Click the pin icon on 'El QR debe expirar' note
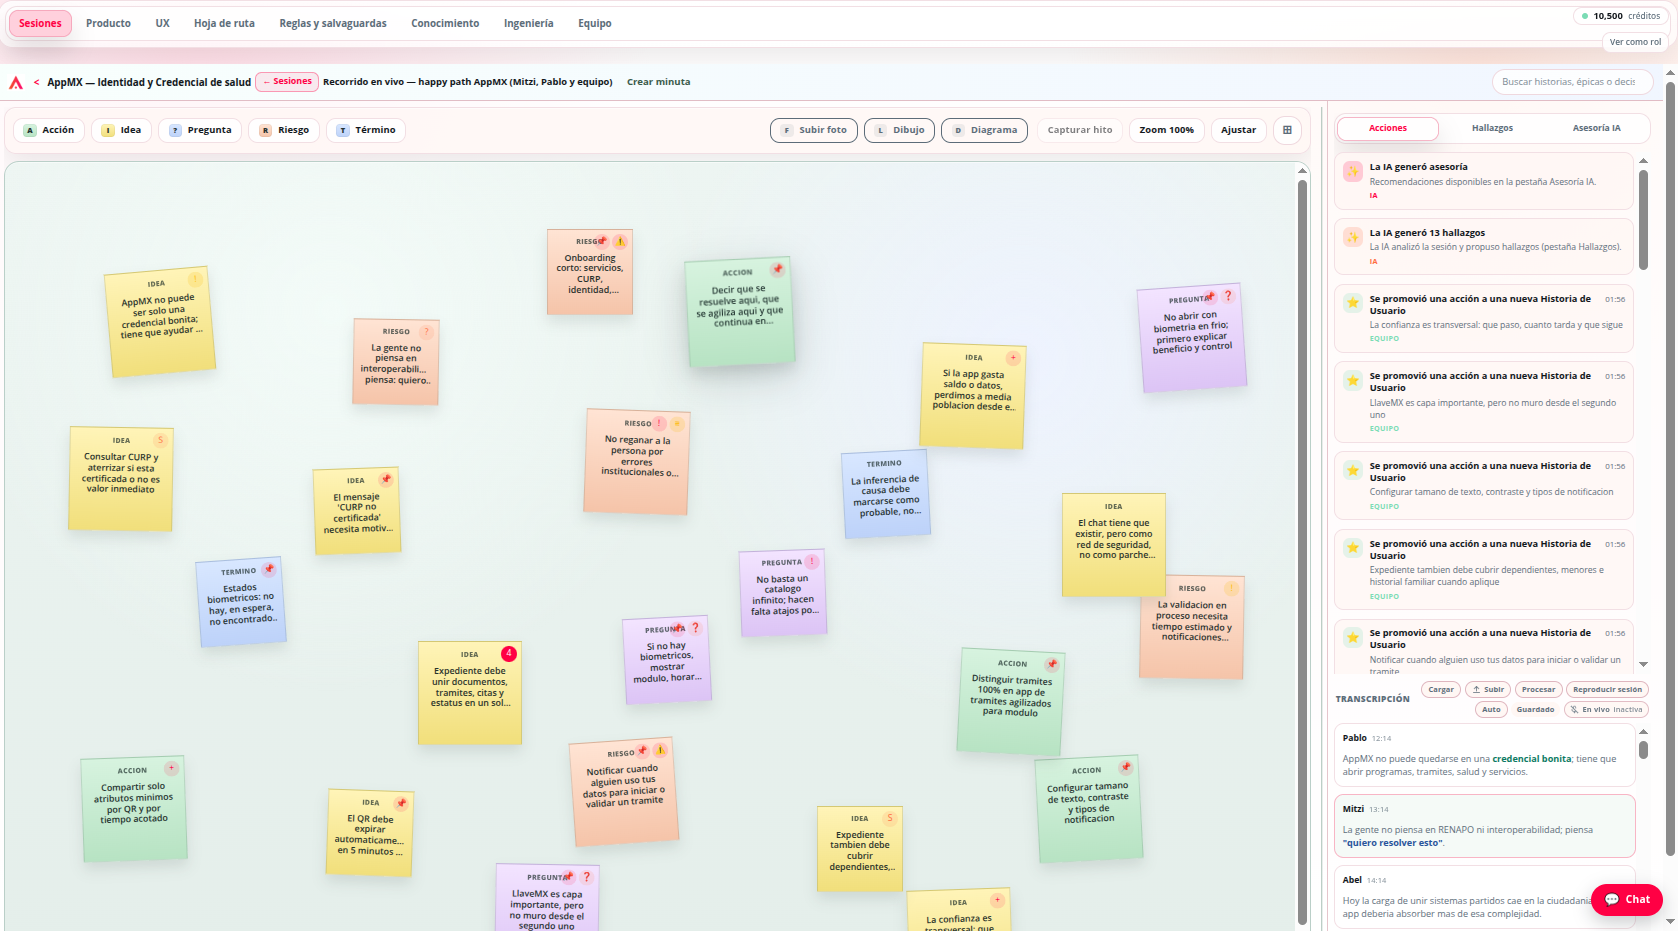The width and height of the screenshot is (1678, 931). coord(401,802)
